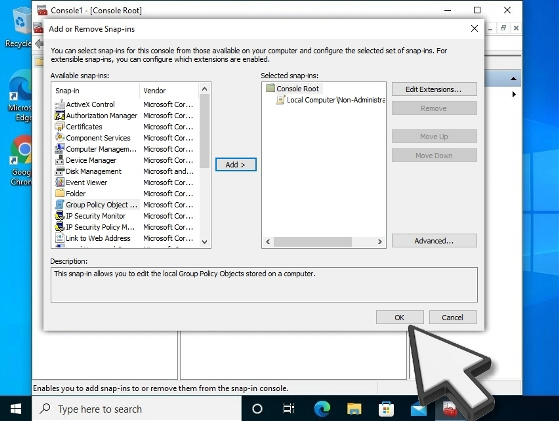Open the Advanced options button

434,241
